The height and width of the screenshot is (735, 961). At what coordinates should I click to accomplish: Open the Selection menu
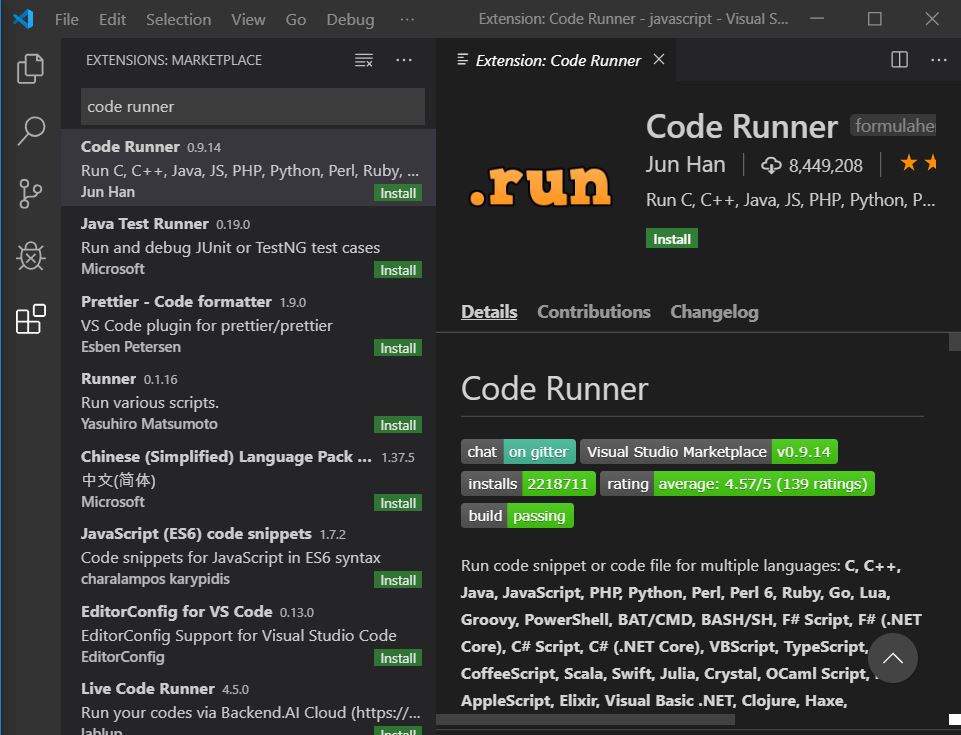(x=178, y=20)
